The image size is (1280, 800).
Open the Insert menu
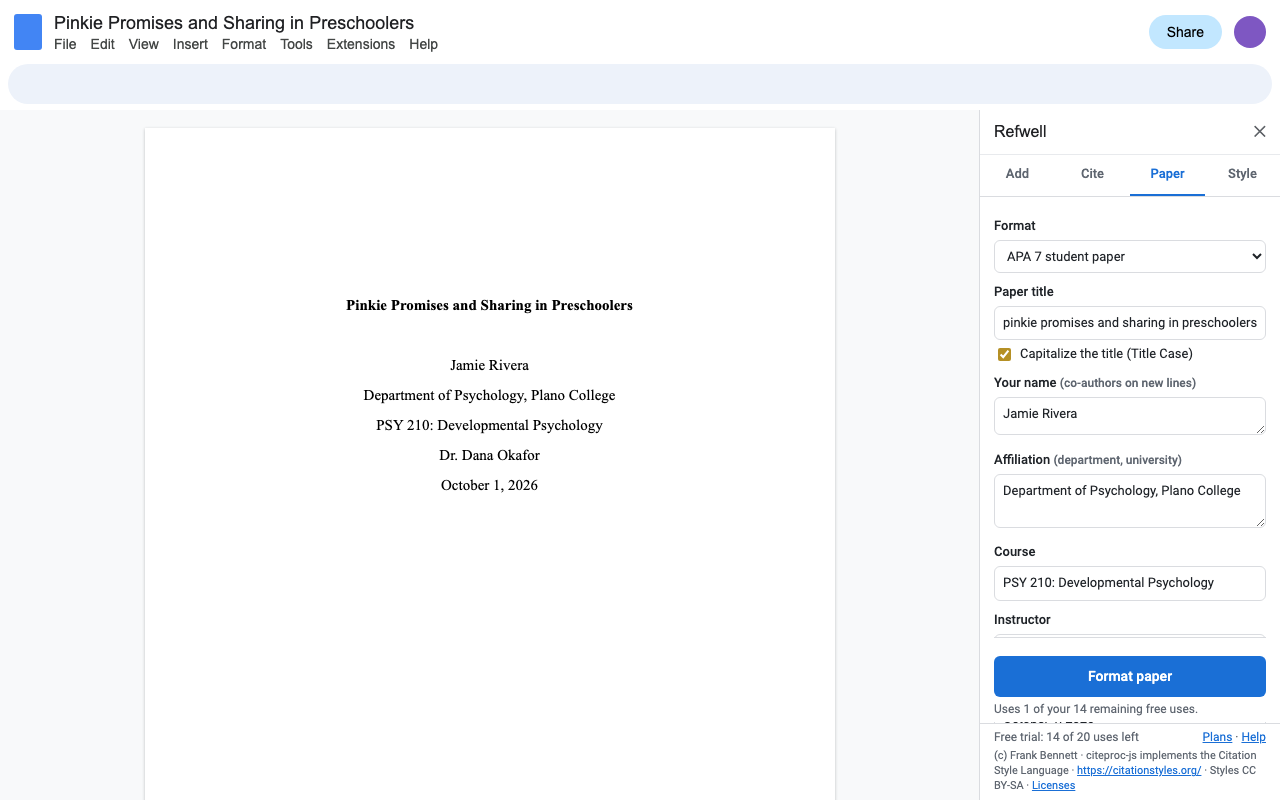click(x=190, y=44)
